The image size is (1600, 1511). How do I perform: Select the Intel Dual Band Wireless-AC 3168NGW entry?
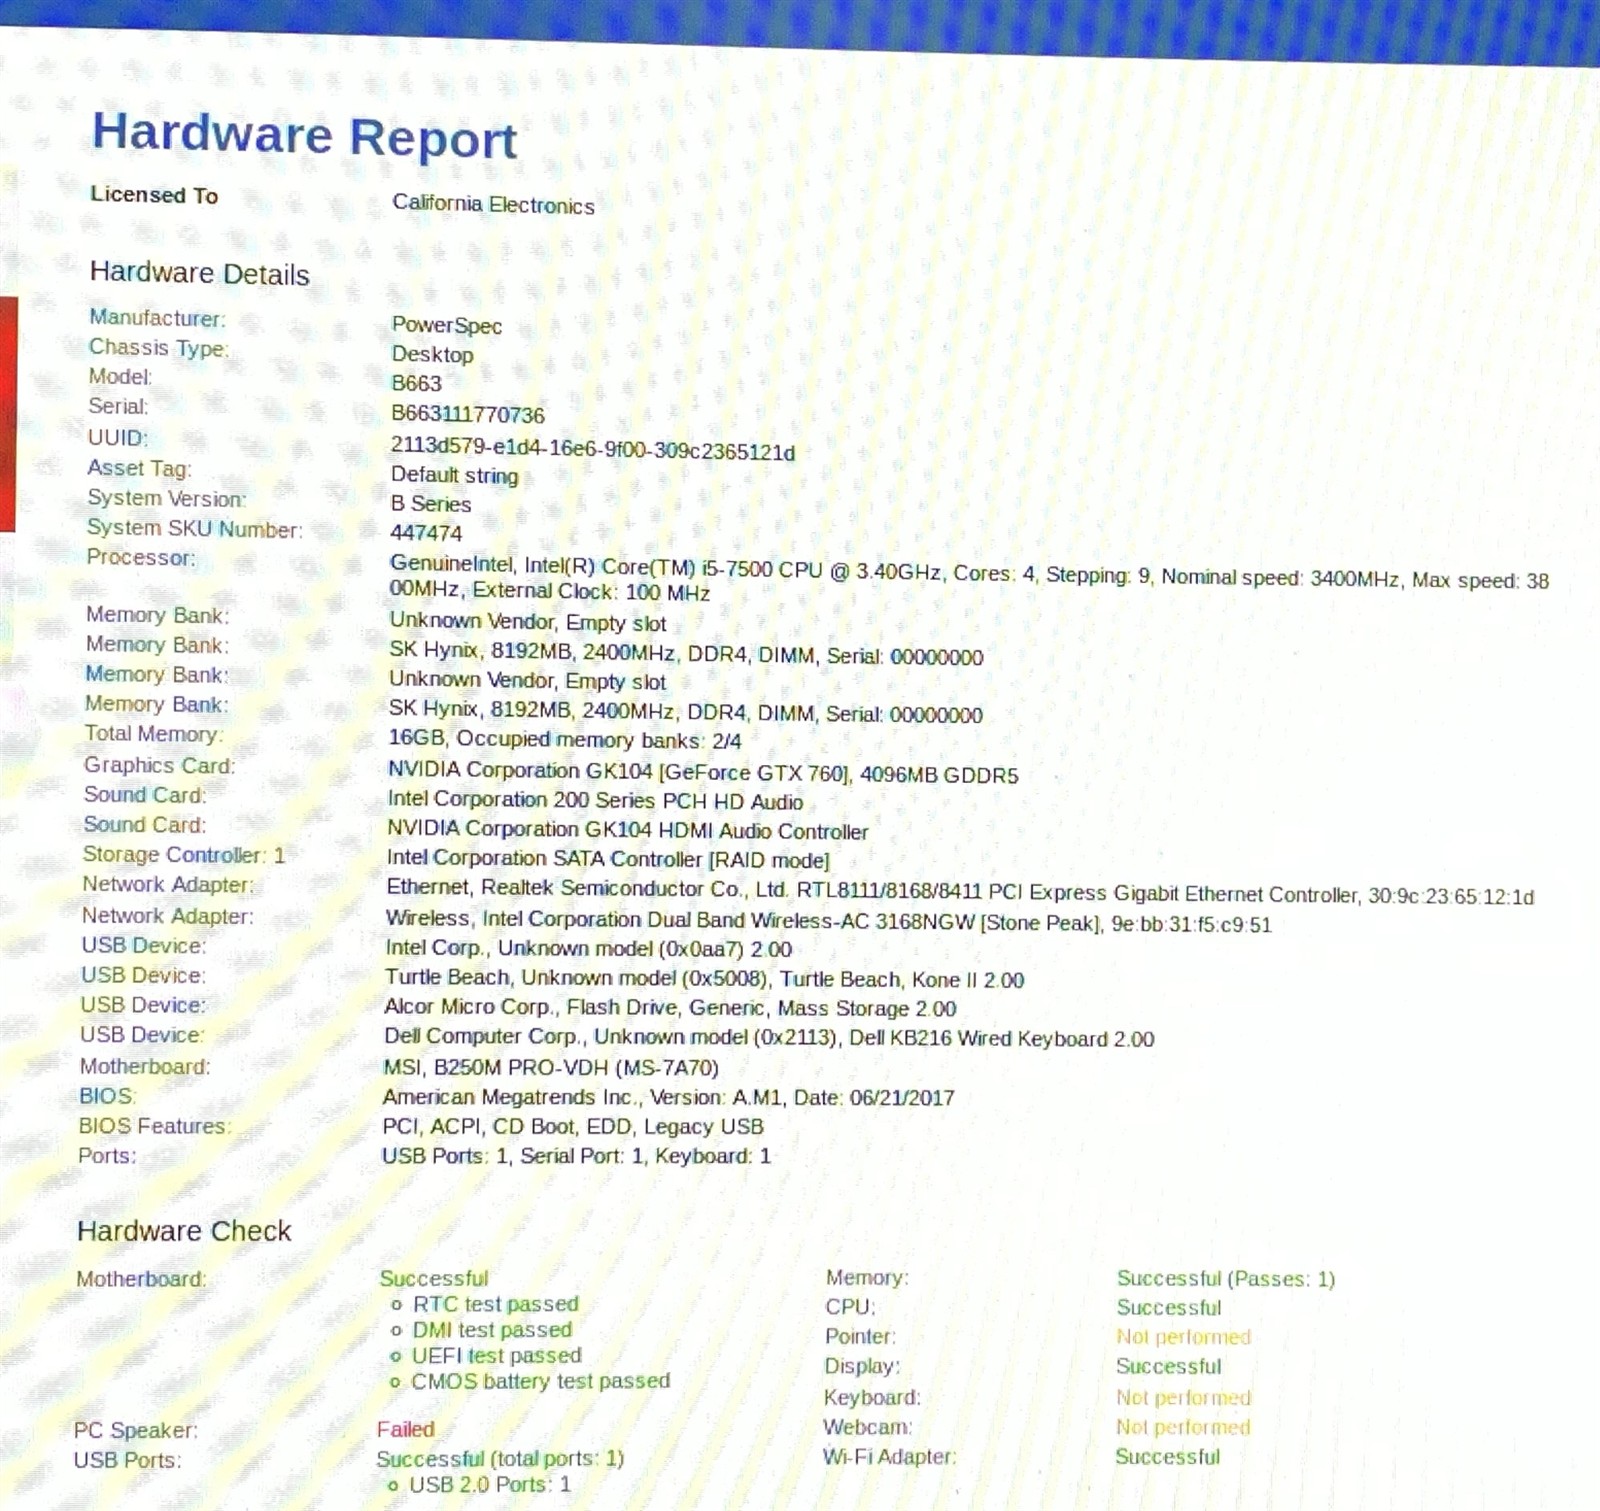tap(828, 921)
